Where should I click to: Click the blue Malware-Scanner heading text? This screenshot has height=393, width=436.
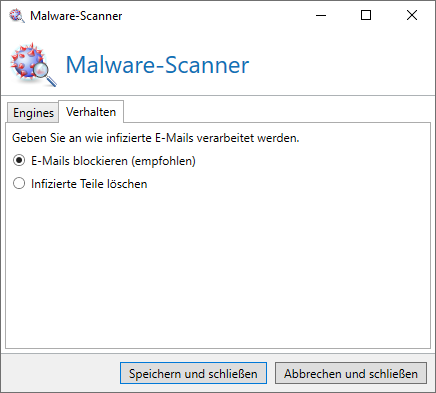(157, 65)
